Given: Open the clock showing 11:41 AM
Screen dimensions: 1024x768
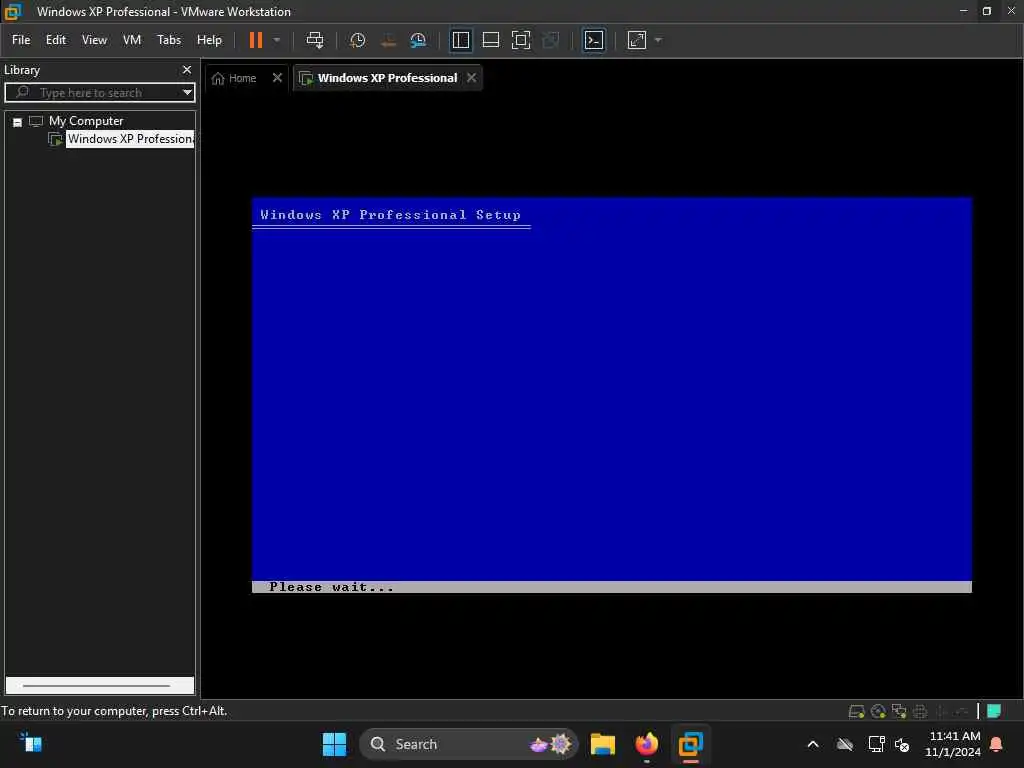Looking at the screenshot, I should (x=953, y=744).
